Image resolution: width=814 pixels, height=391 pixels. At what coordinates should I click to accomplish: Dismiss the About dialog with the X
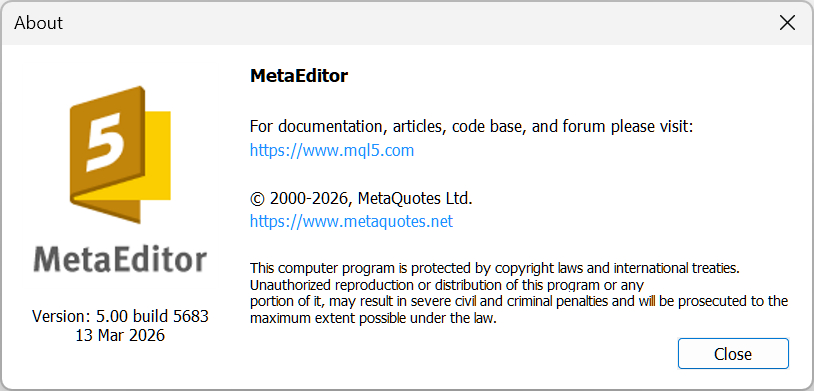click(x=788, y=23)
